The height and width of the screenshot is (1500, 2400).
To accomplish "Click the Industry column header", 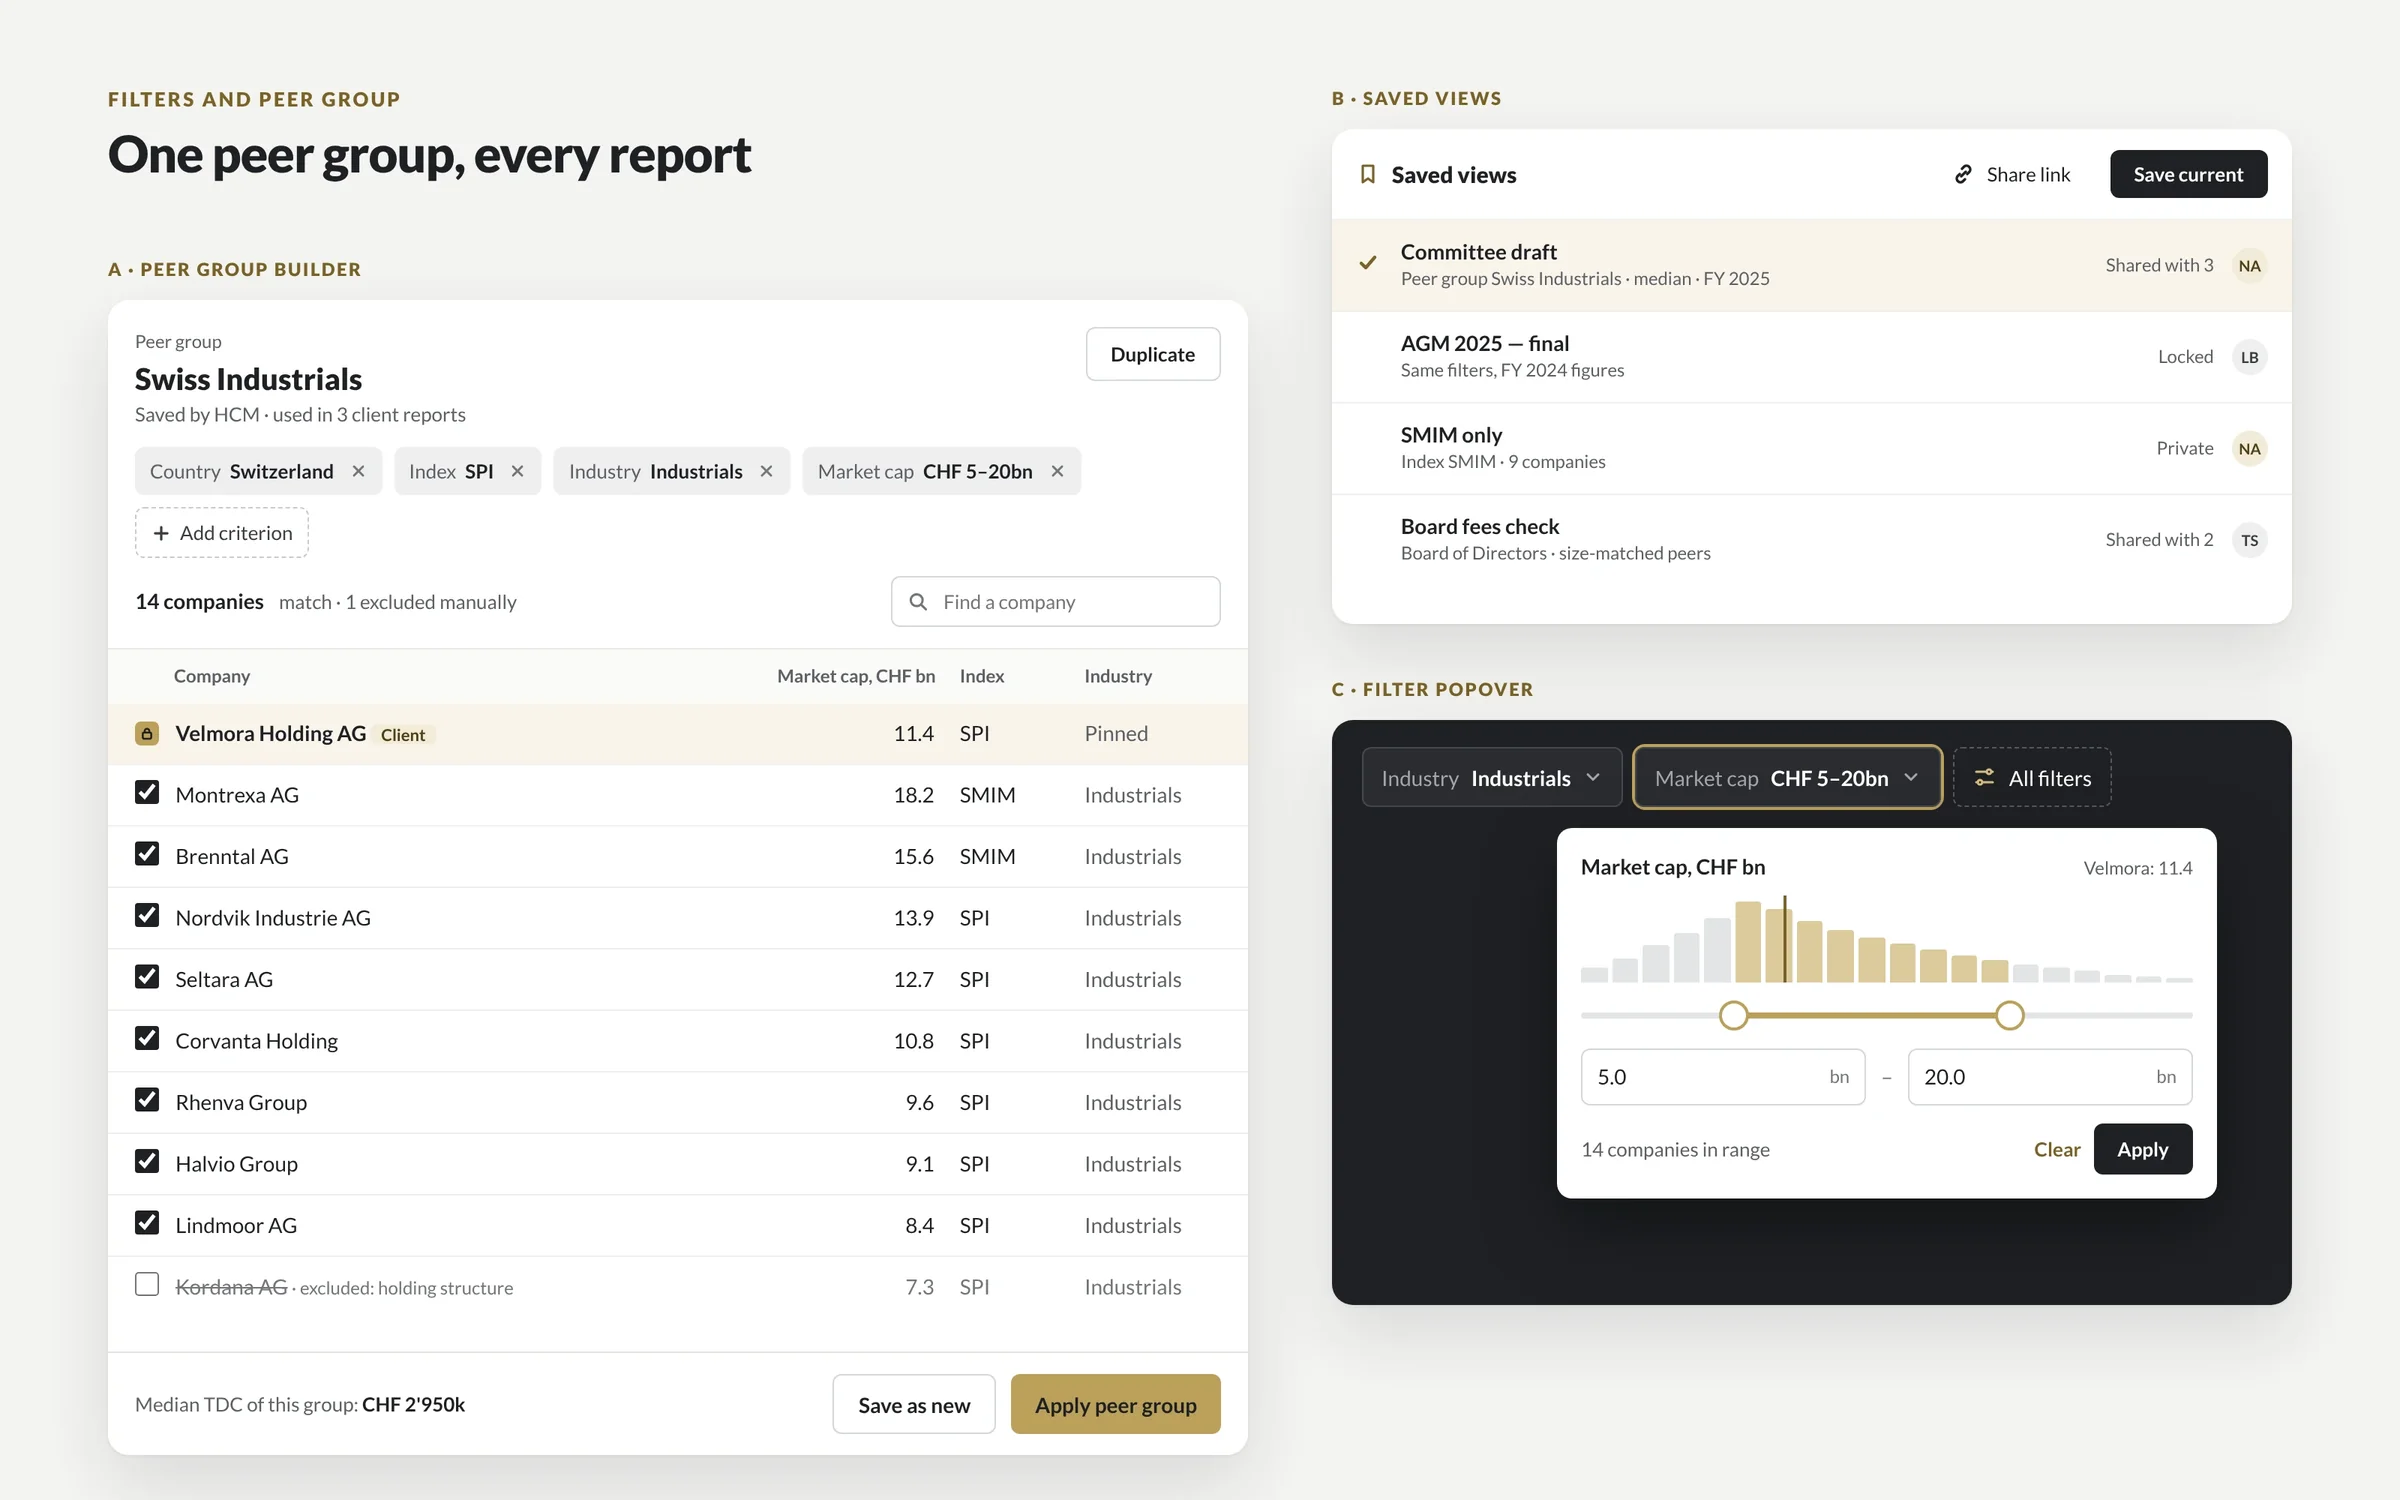I will [x=1118, y=676].
